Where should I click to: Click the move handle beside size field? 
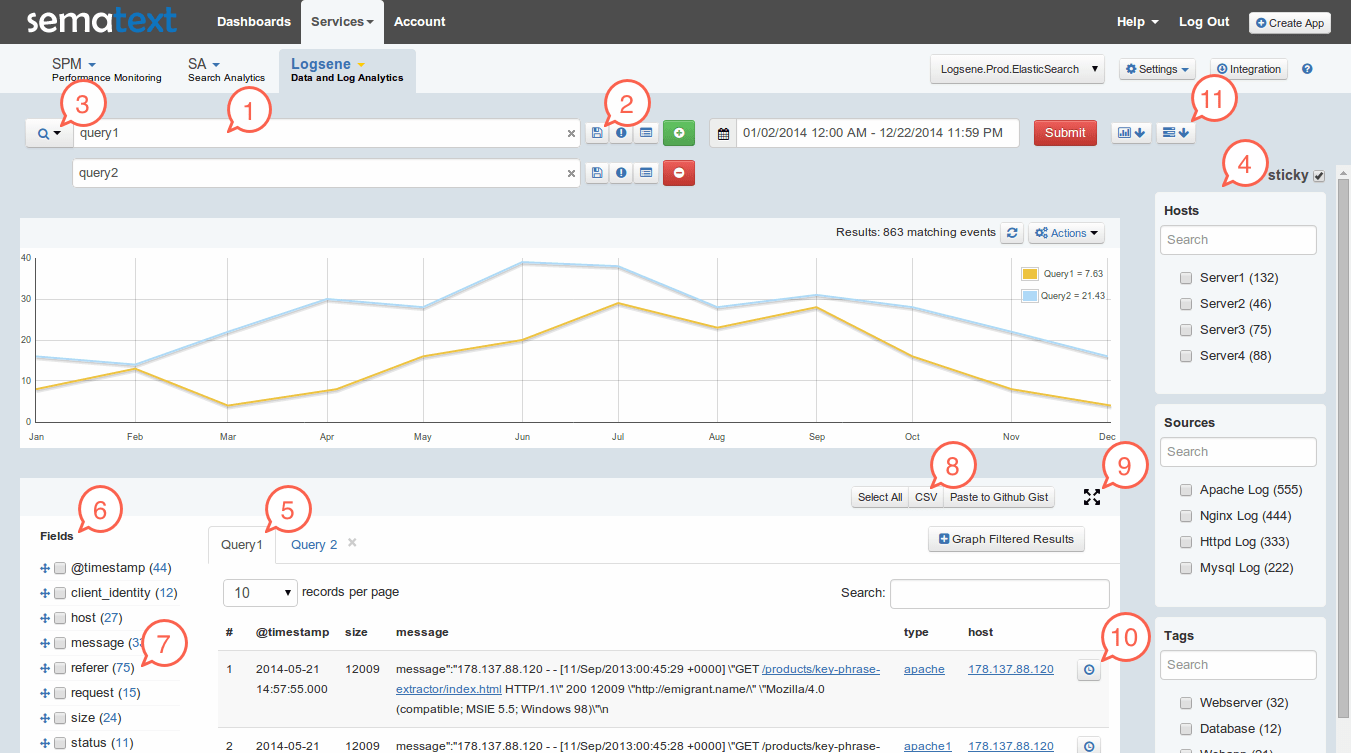tap(44, 718)
